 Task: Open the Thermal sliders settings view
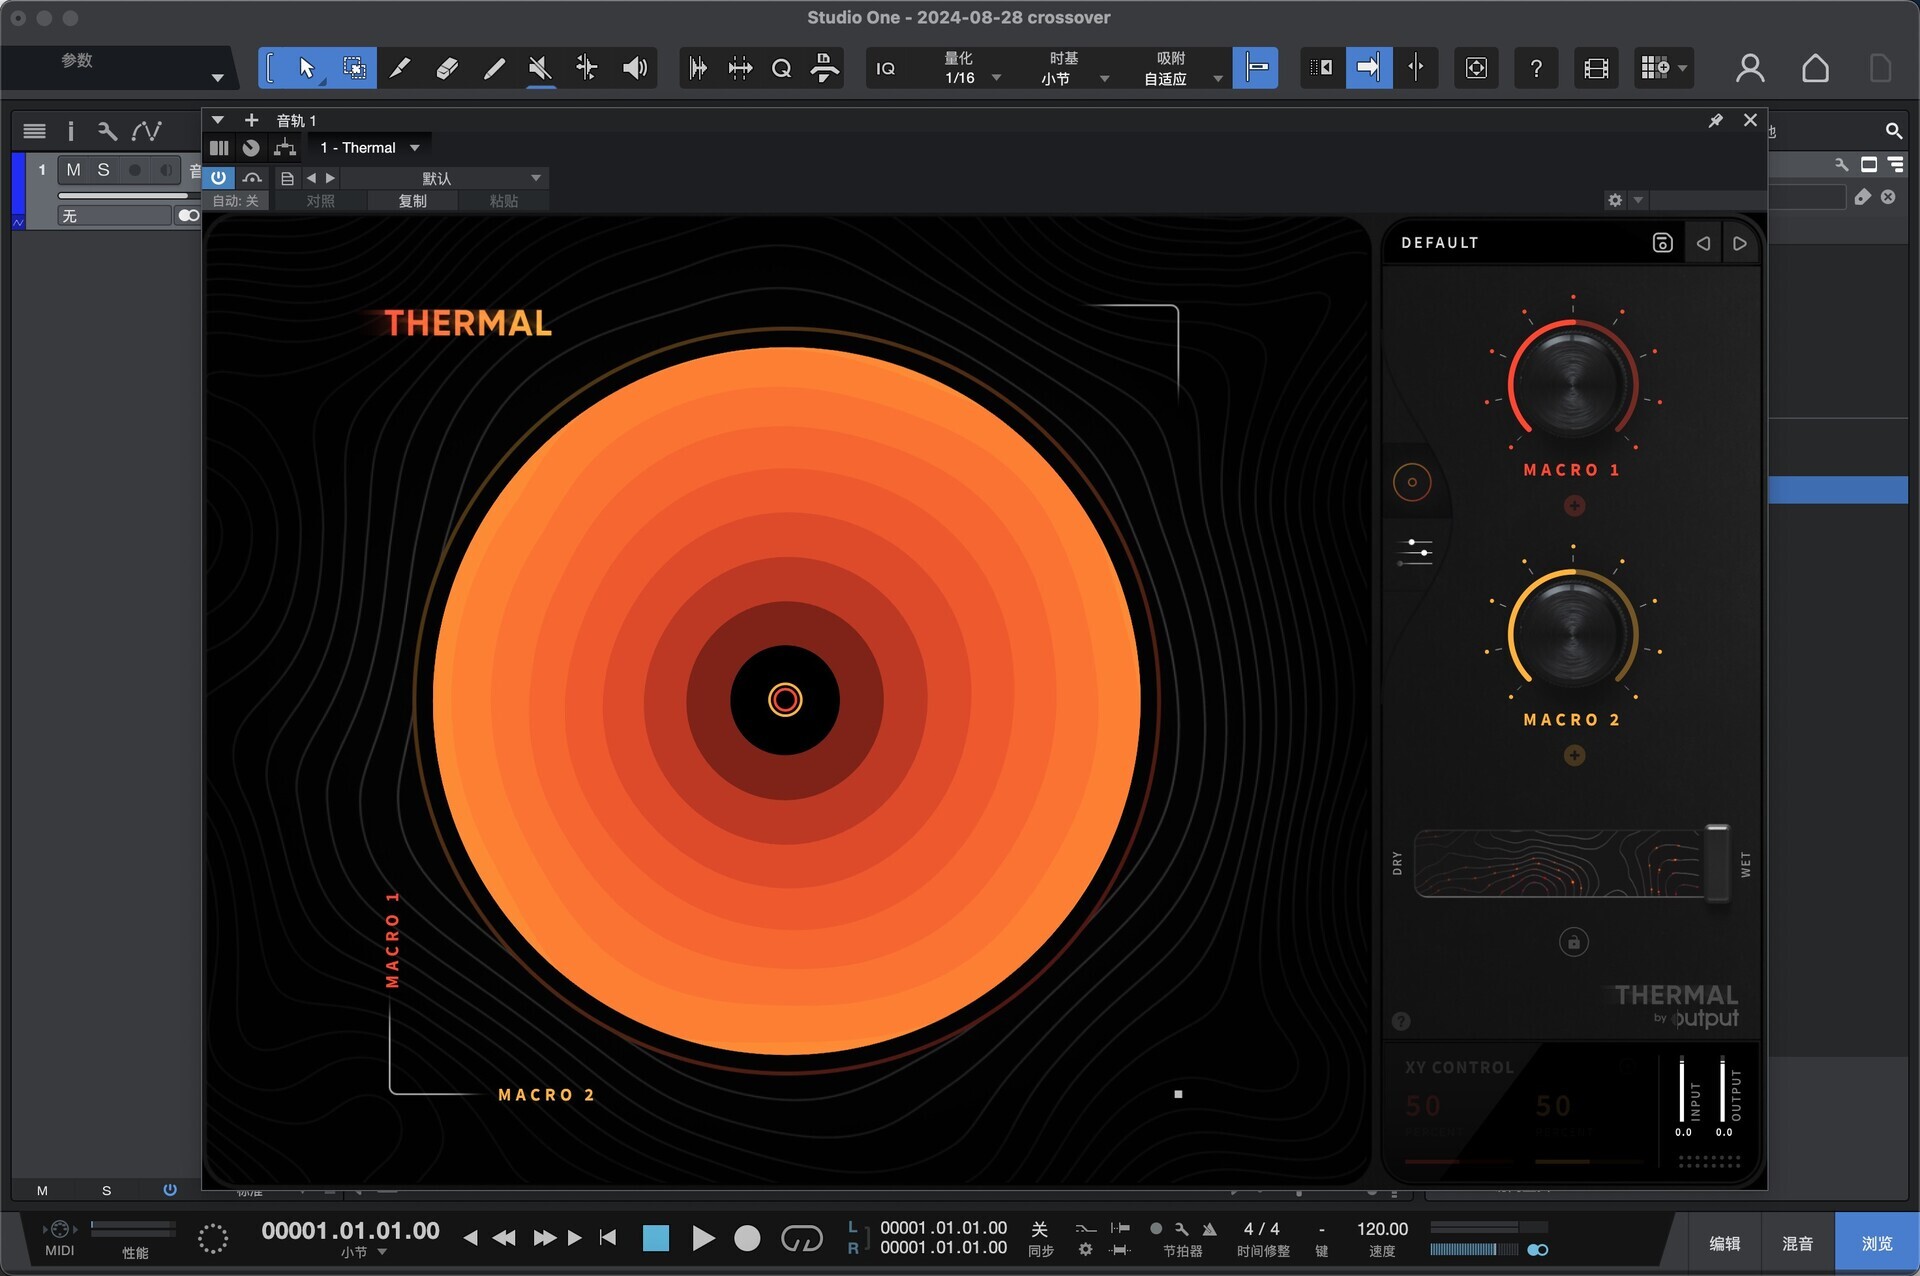pyautogui.click(x=1415, y=551)
